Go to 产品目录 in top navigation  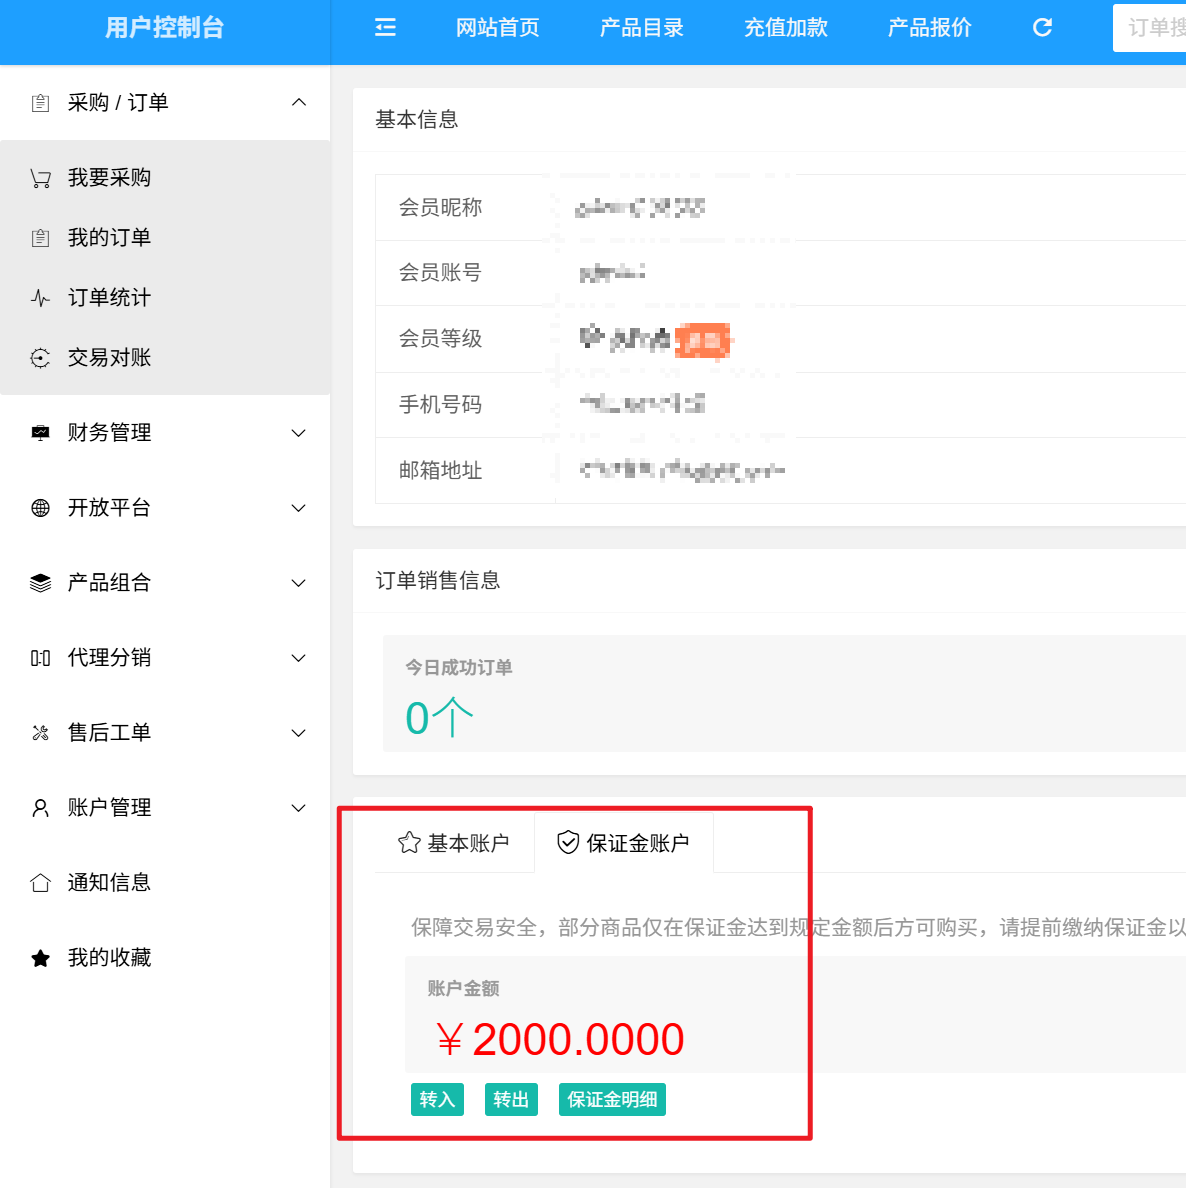pyautogui.click(x=642, y=28)
